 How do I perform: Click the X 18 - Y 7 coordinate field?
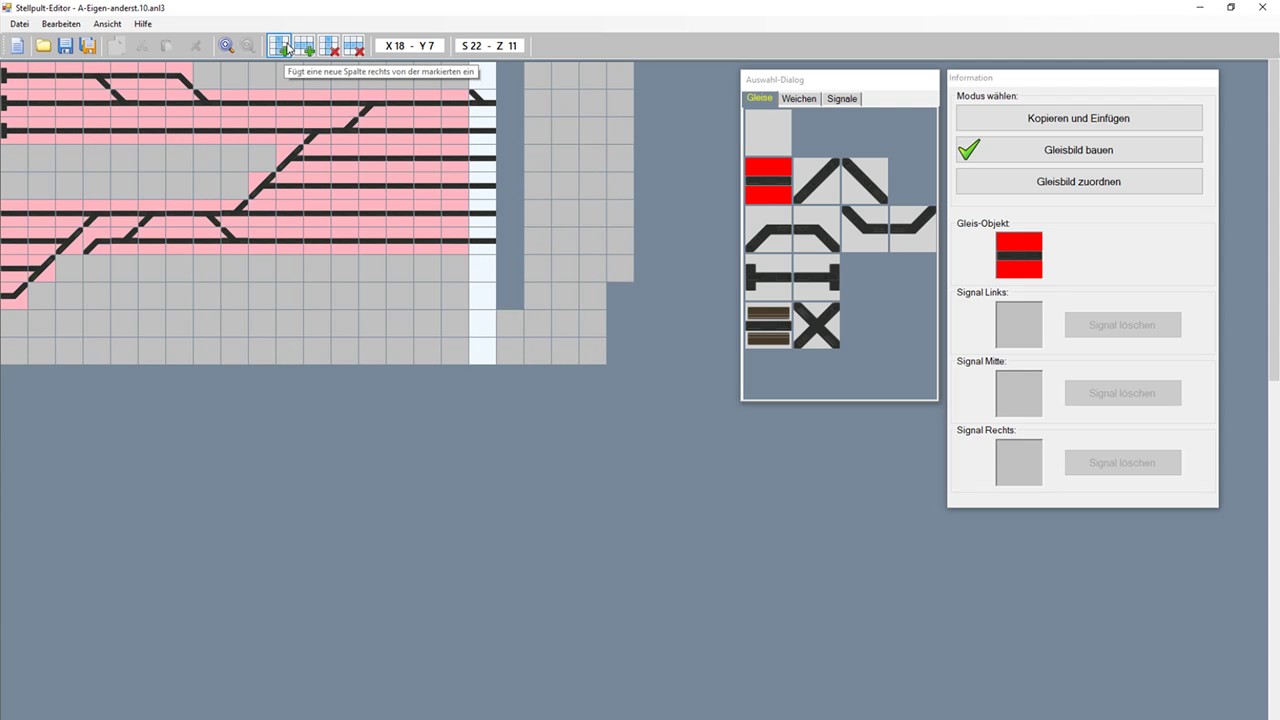[410, 46]
